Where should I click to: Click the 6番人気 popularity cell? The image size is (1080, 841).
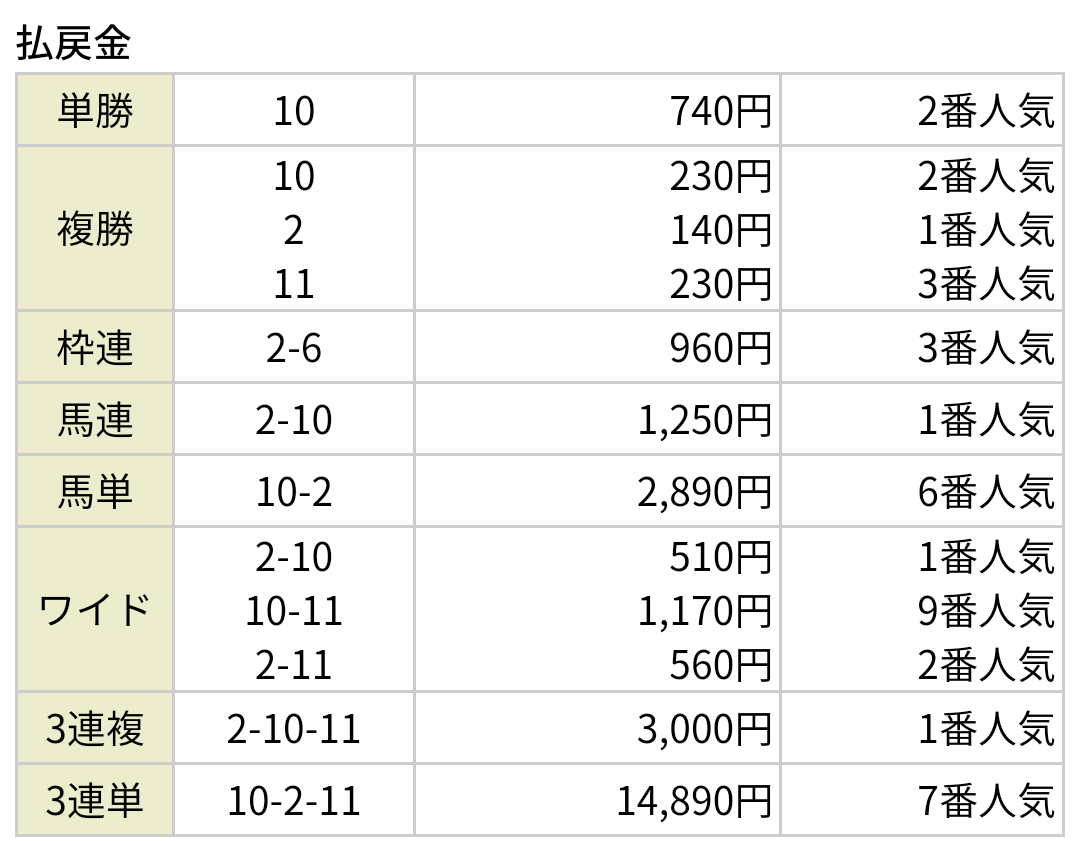986,492
